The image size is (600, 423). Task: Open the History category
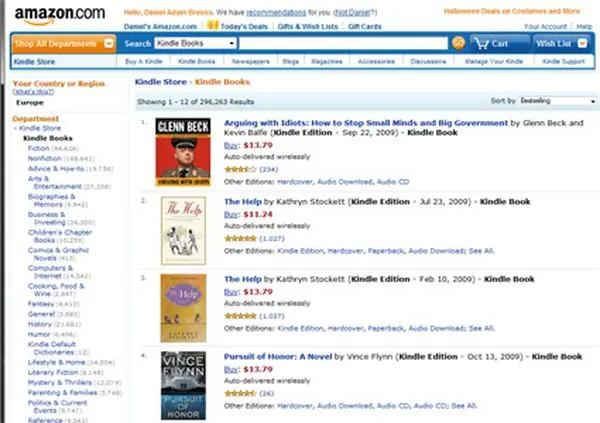tap(39, 324)
